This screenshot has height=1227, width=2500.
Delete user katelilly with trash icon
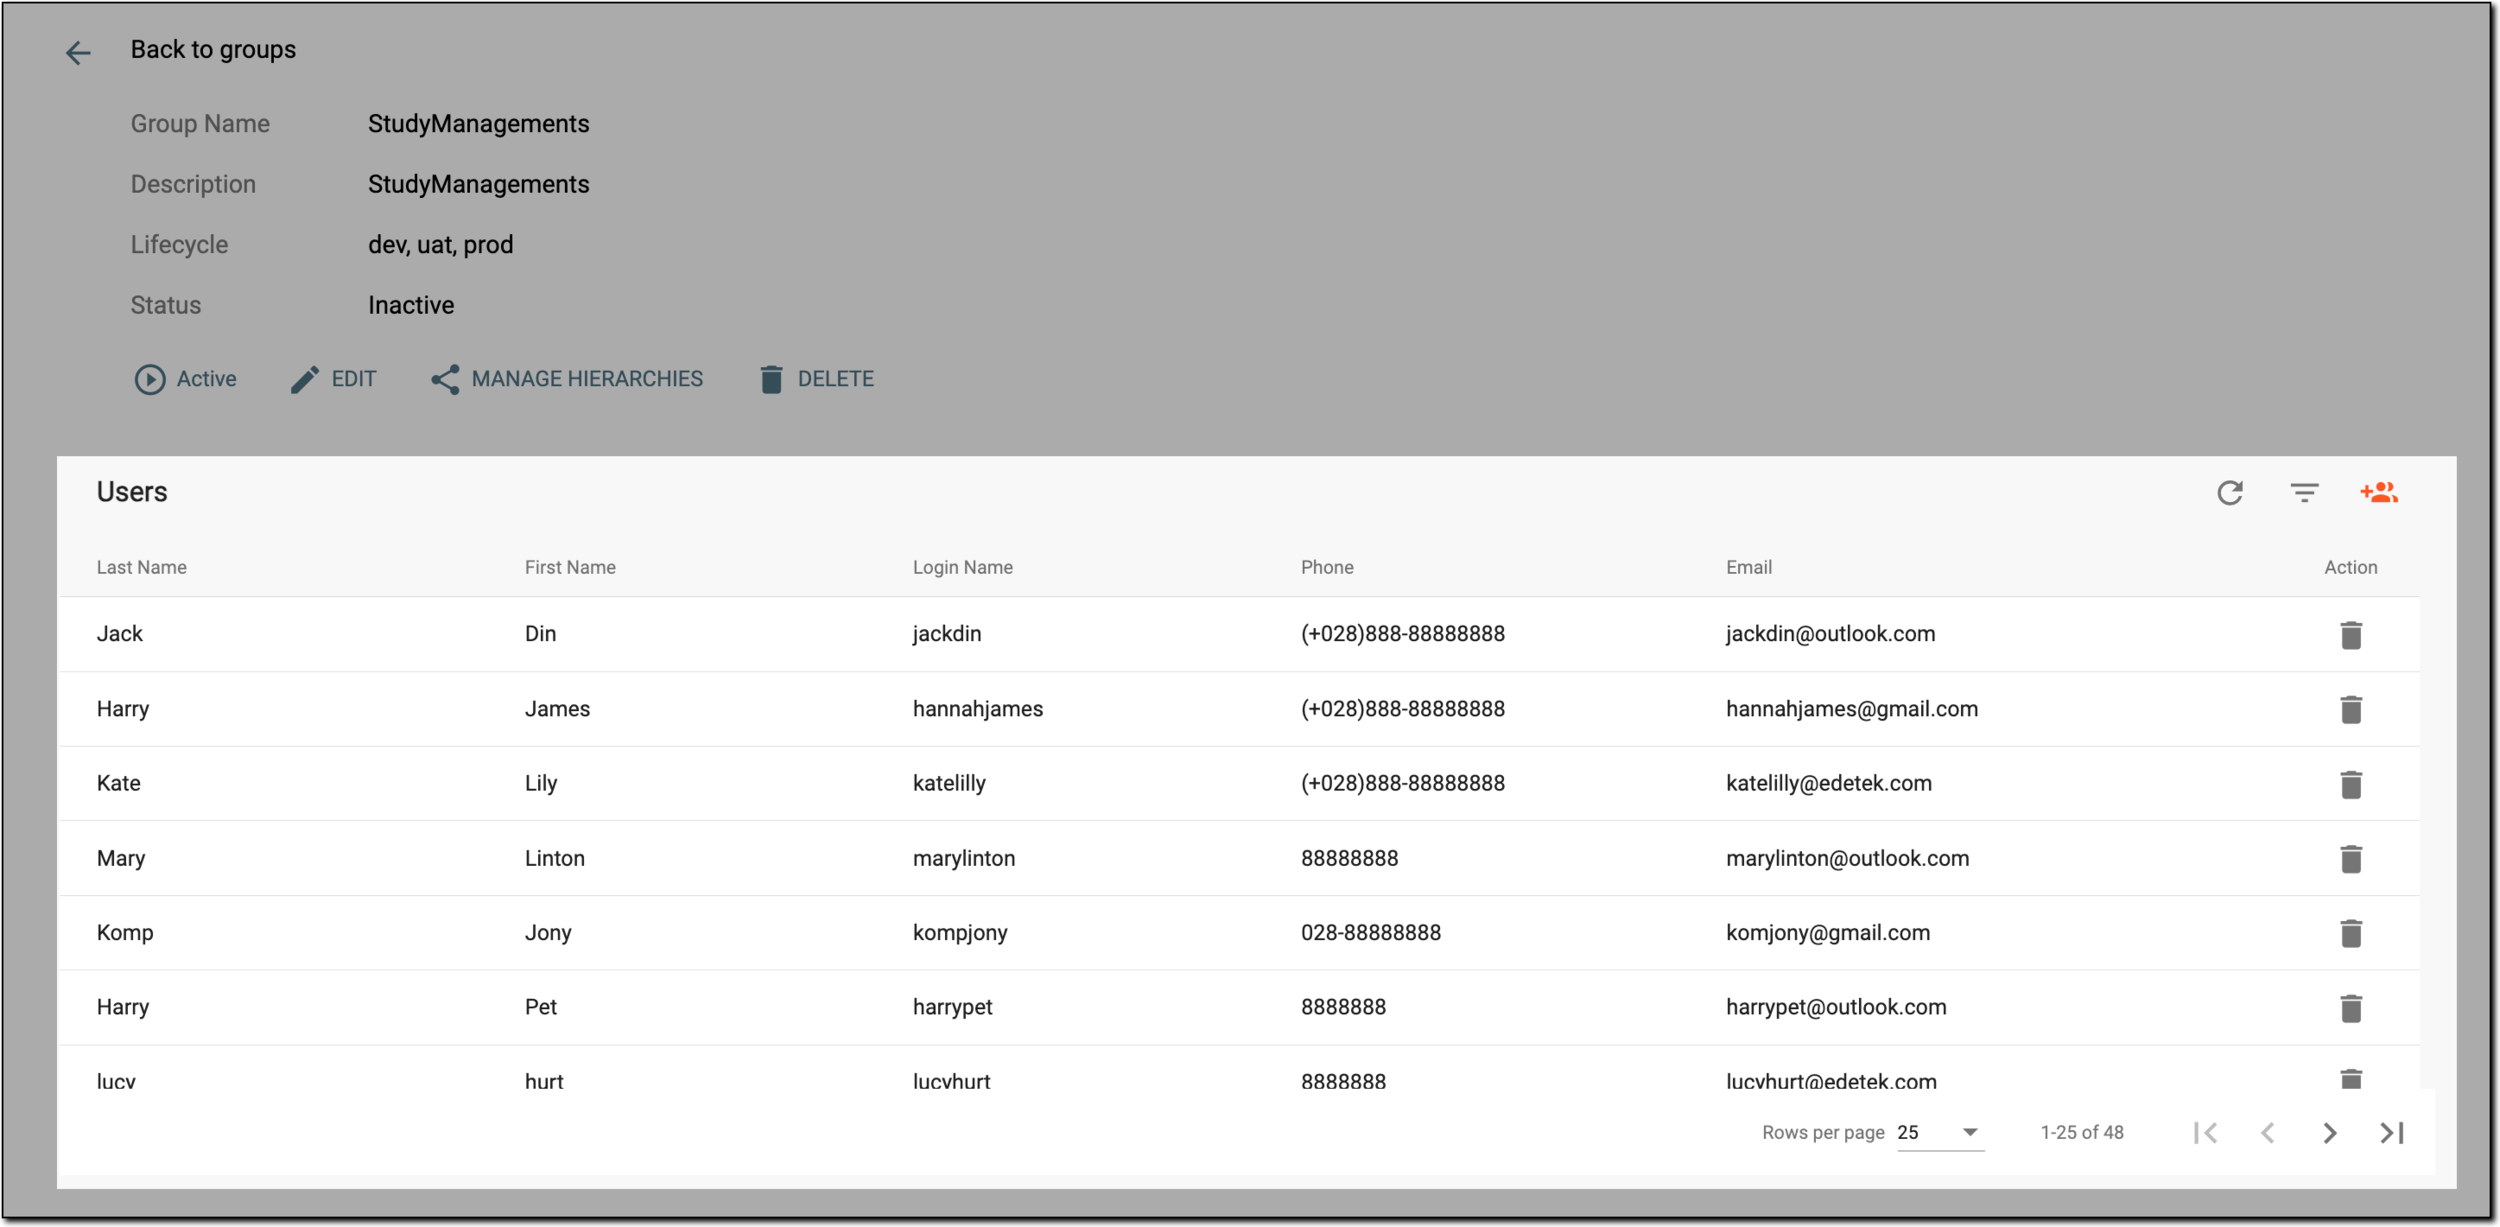[2351, 784]
